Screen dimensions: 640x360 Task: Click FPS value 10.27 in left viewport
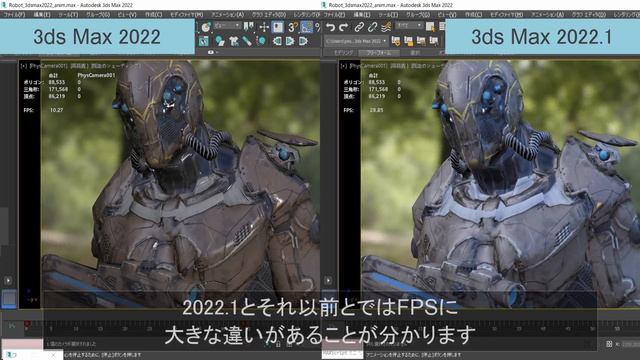pyautogui.click(x=56, y=110)
